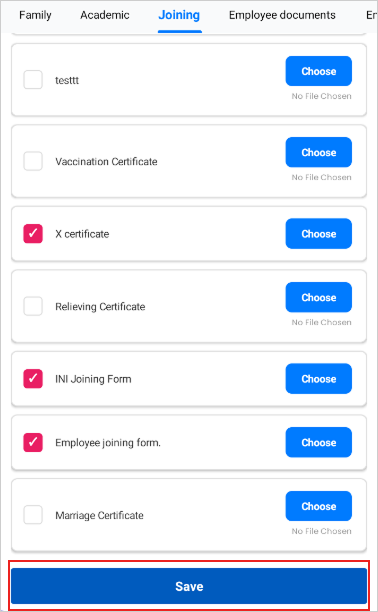Choose a file for INI Joining Form
Viewport: 378px width, 612px height.
pos(319,379)
